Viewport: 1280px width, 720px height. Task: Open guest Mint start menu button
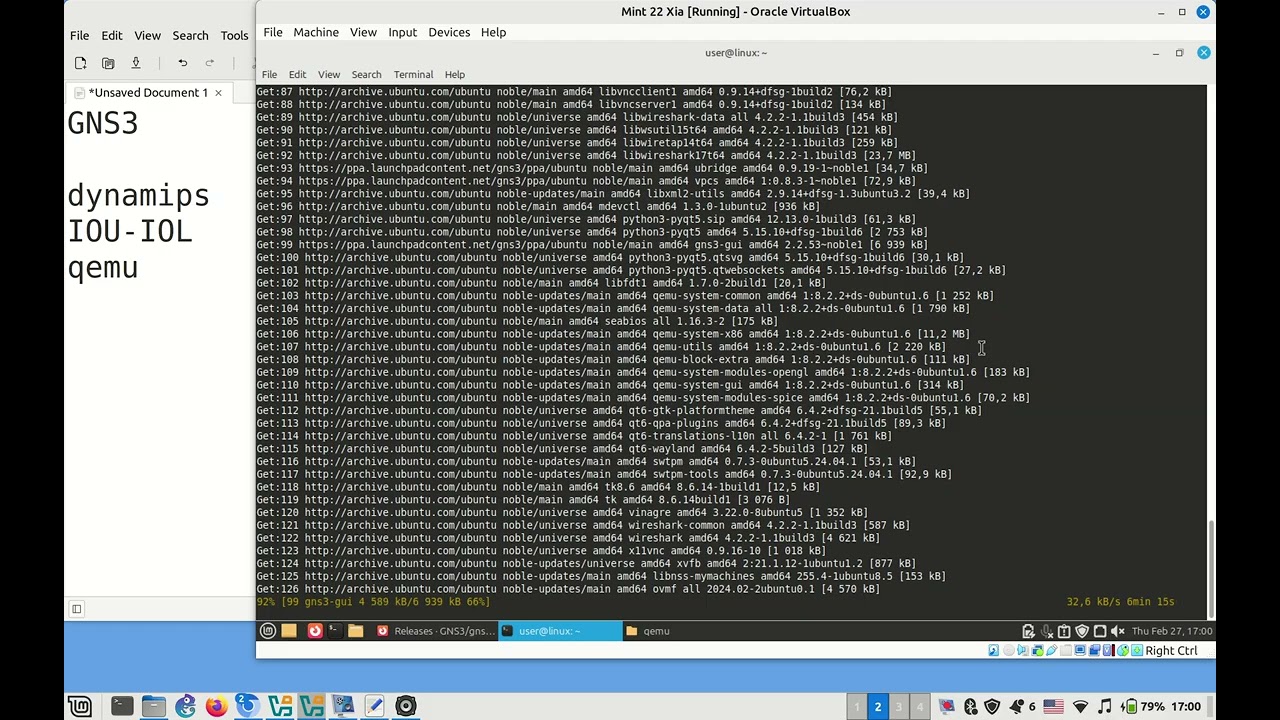(x=267, y=631)
